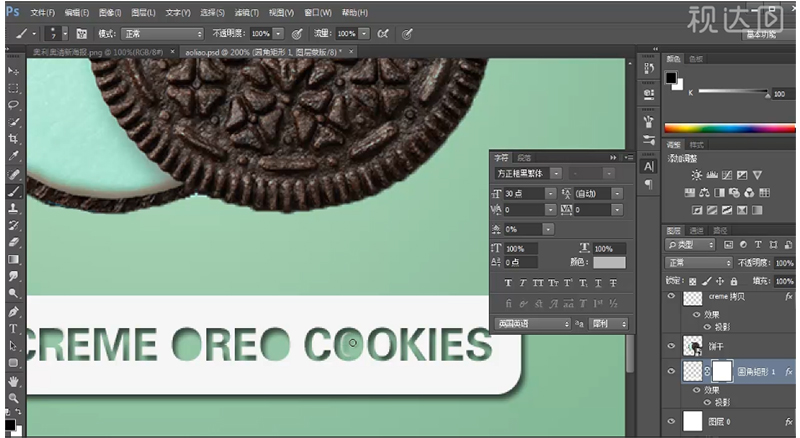800x438 pixels.
Task: Open the 滤镜(T) menu
Action: (x=246, y=12)
